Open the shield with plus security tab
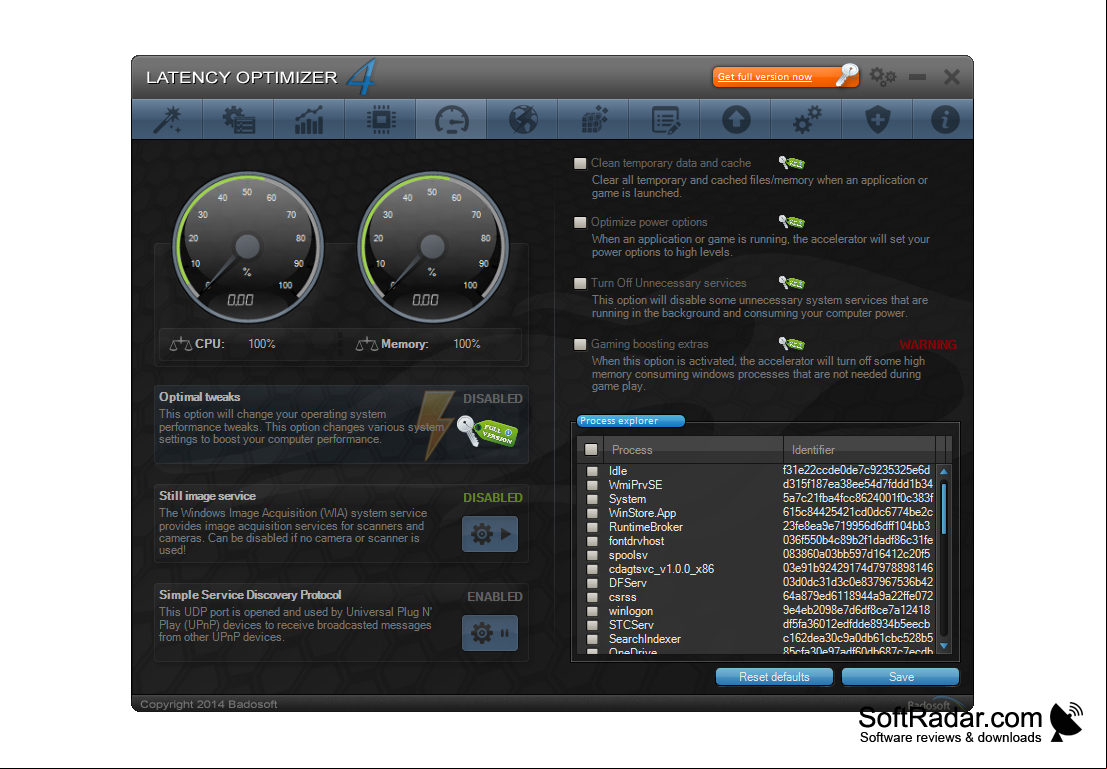 [x=878, y=119]
